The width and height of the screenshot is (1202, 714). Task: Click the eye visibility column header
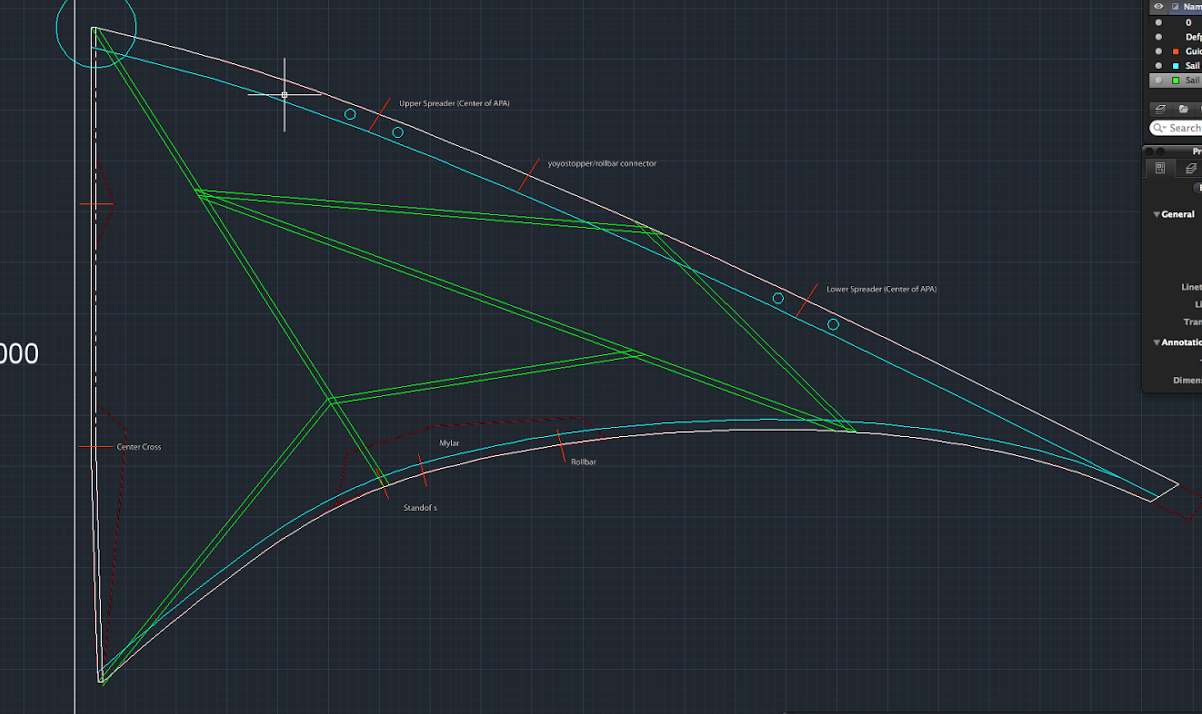click(x=1158, y=6)
